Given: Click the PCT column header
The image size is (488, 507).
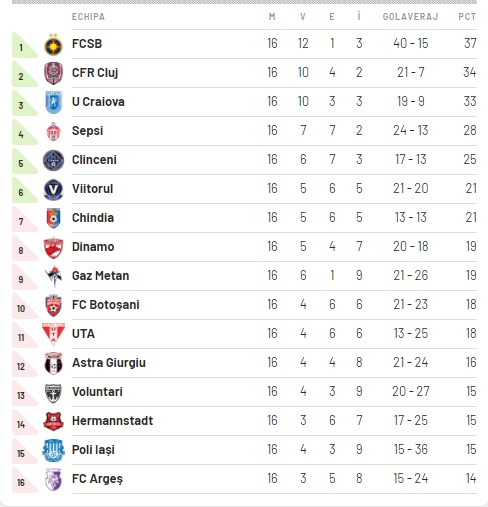Looking at the screenshot, I should pyautogui.click(x=467, y=17).
